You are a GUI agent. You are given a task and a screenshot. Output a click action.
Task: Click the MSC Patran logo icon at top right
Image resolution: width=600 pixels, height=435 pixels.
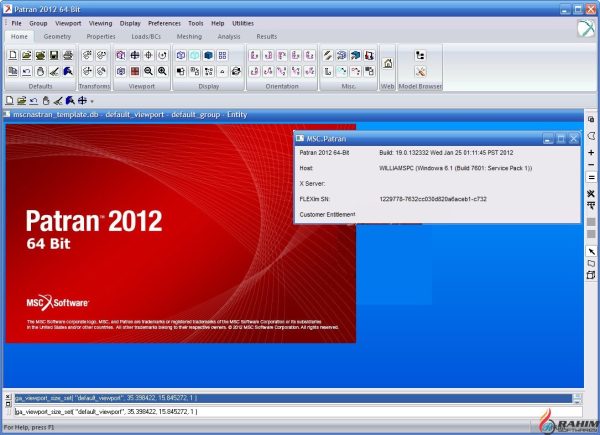point(586,29)
